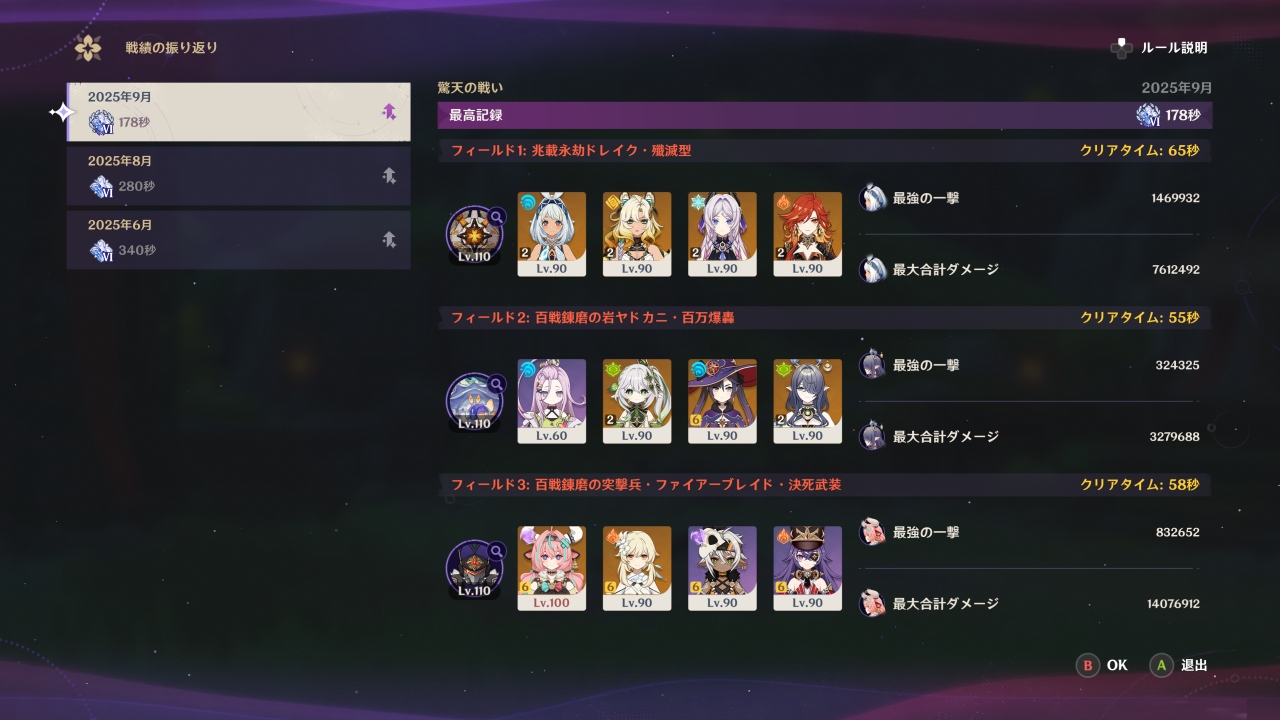
Task: Inspect Field 2 boss icon Lv.110
Action: [x=474, y=402]
